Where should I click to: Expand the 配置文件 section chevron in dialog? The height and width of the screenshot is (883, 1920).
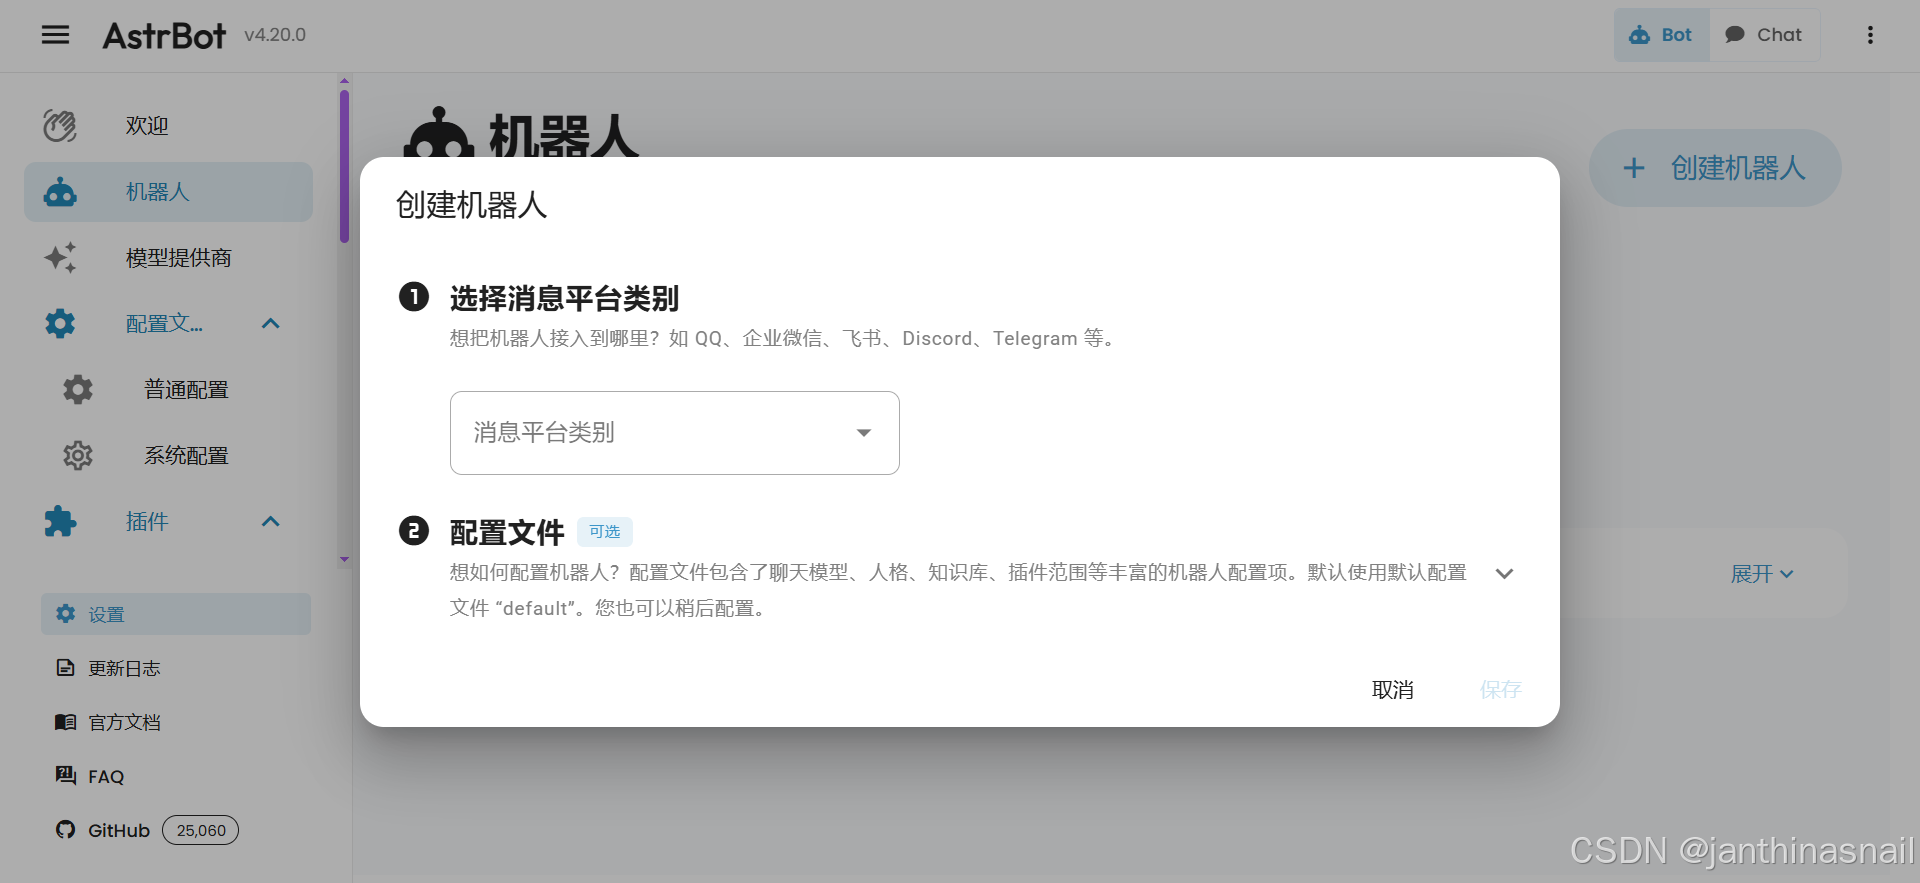point(1504,574)
